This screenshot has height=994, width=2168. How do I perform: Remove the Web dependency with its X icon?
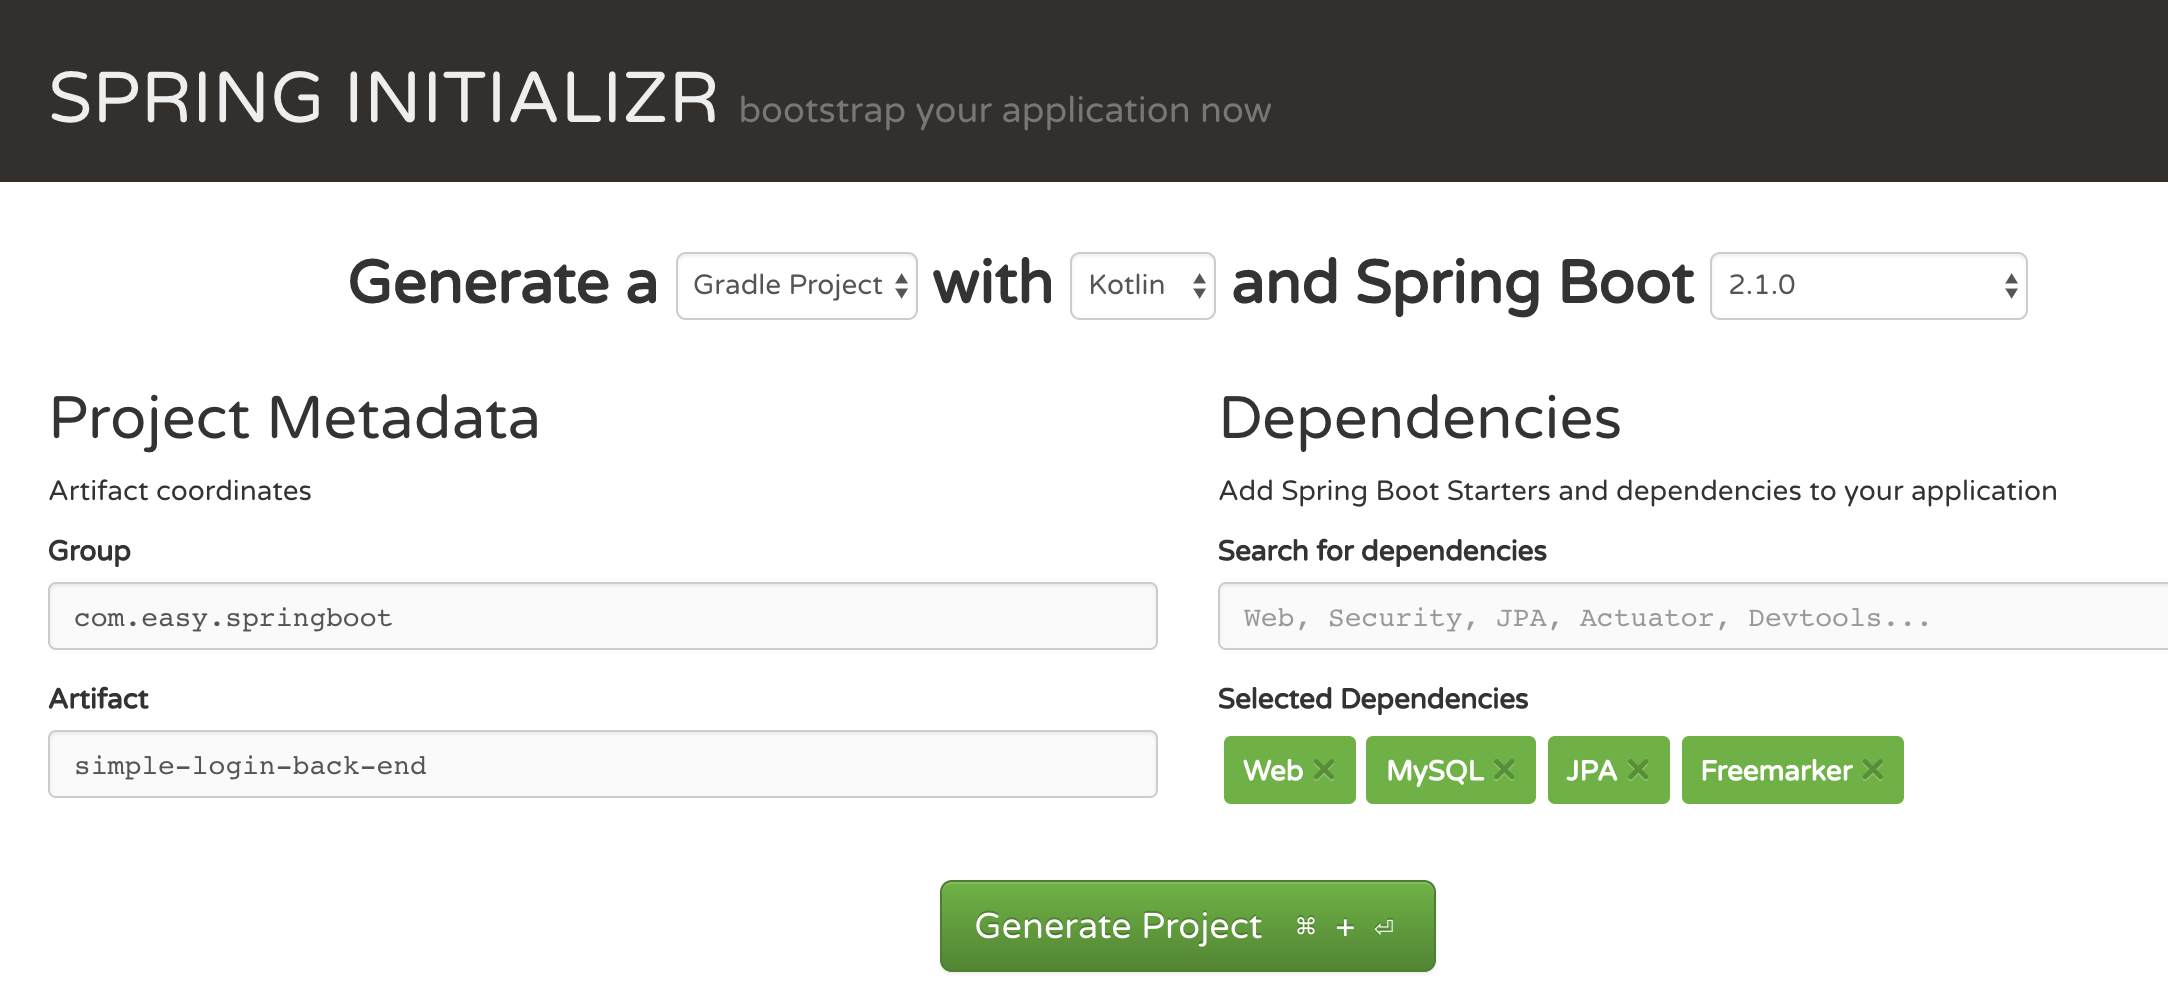pos(1324,770)
